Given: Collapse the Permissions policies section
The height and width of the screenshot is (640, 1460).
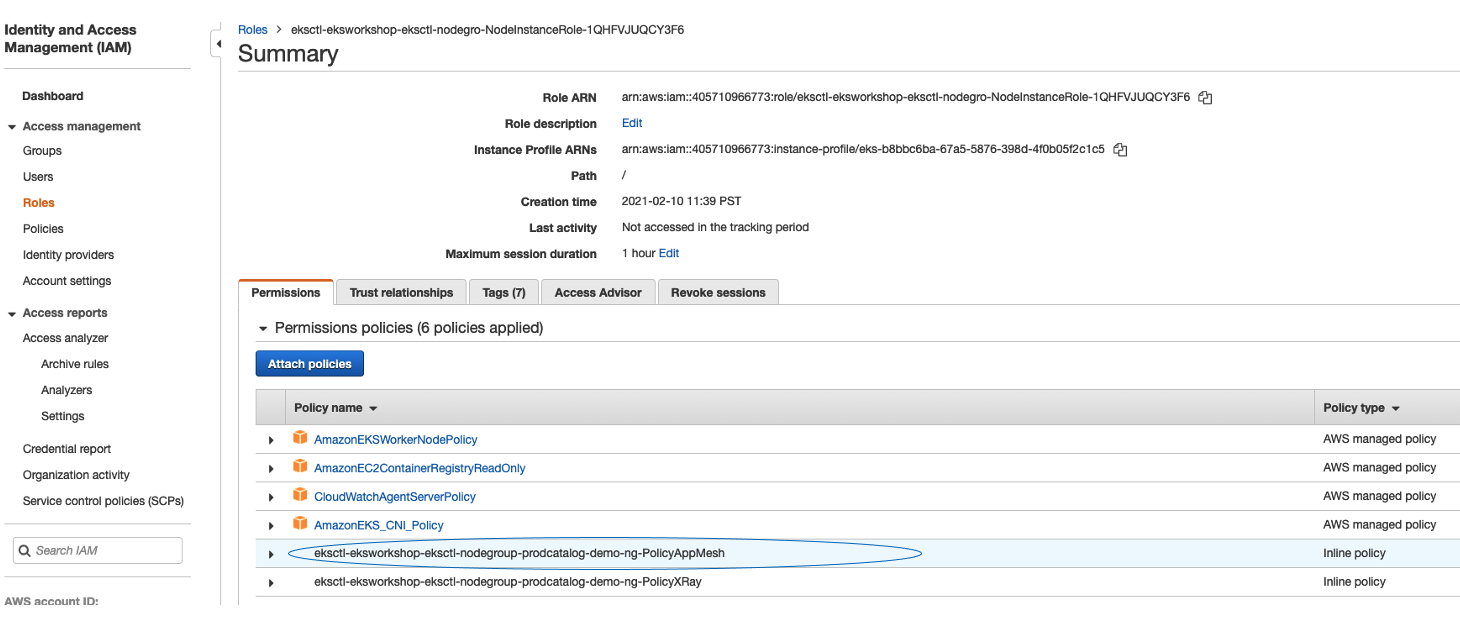Looking at the screenshot, I should coord(264,328).
